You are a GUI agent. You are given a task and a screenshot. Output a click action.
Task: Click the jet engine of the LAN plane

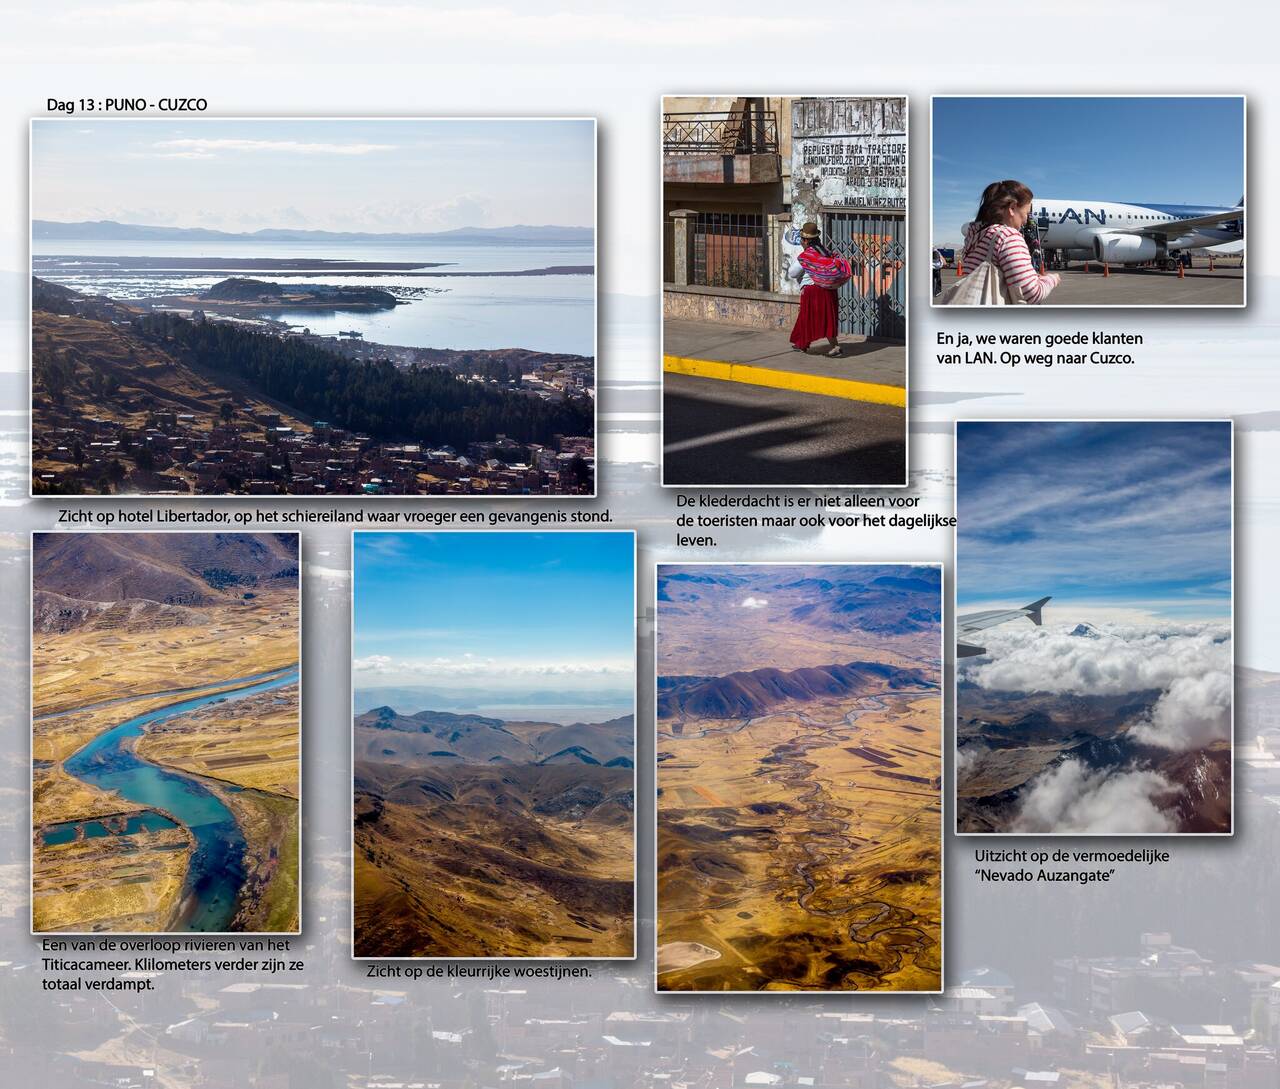tap(1126, 245)
